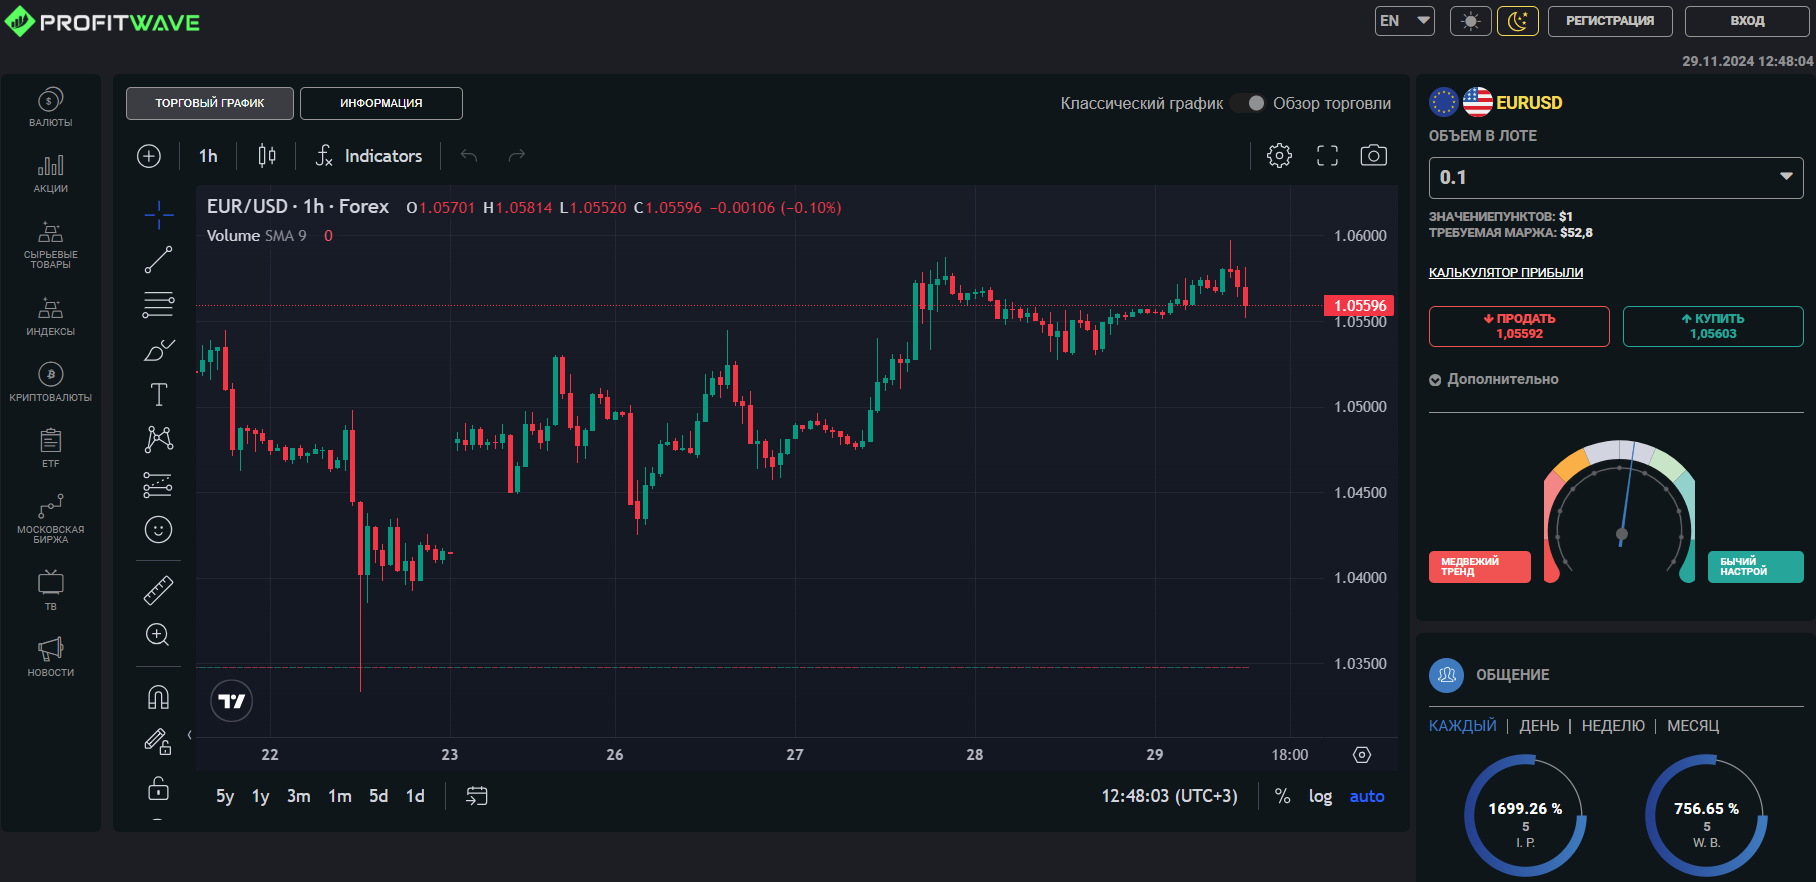This screenshot has width=1816, height=882.
Task: Open the Калькулятор прибыли link
Action: (x=1505, y=273)
